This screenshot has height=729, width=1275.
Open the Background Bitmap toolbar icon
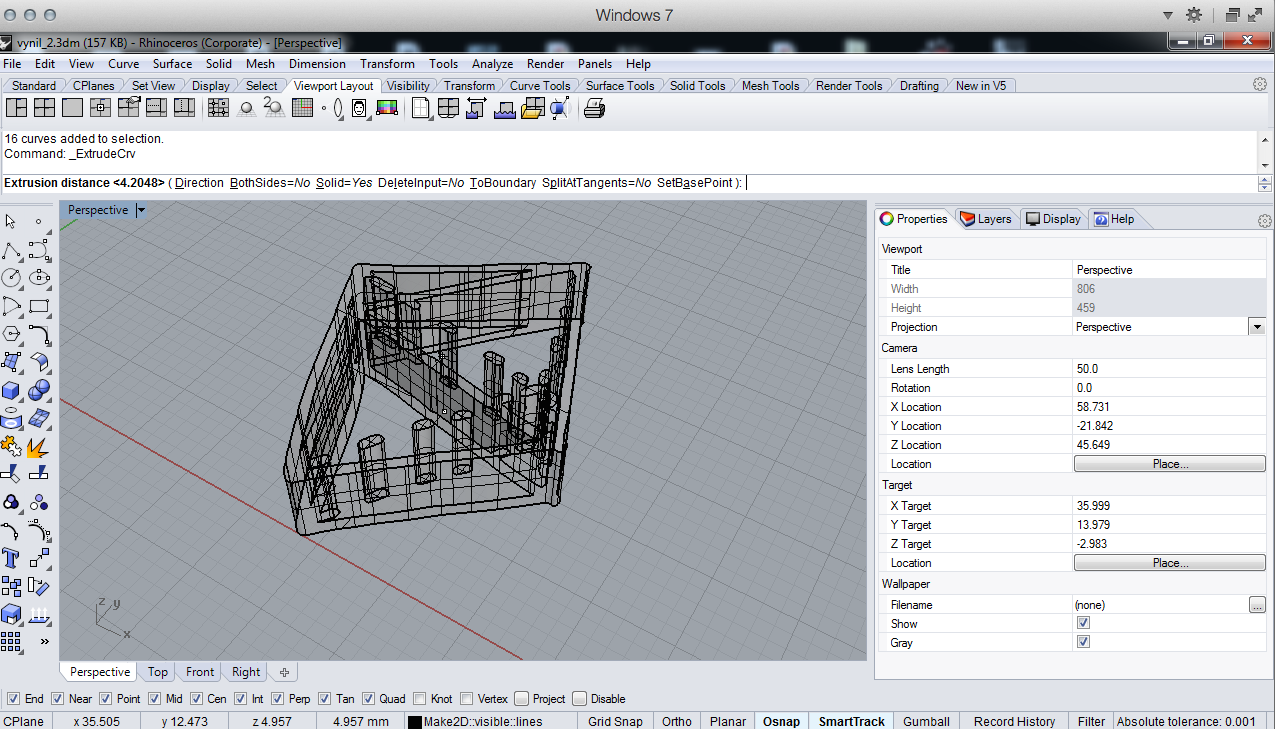(x=361, y=108)
